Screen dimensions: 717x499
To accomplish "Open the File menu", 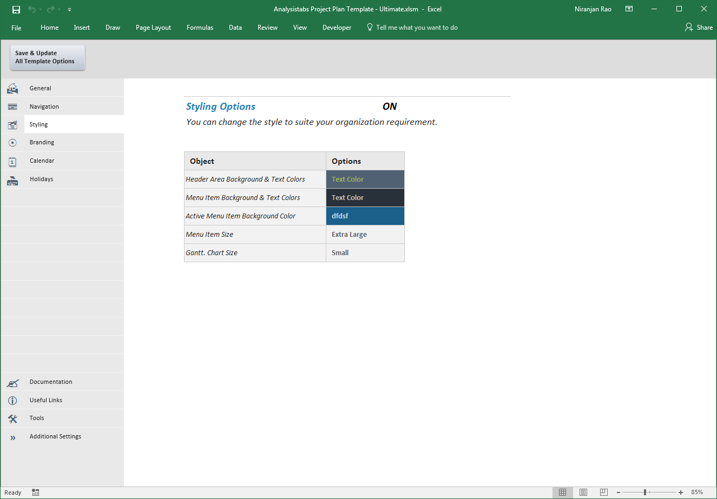I will click(x=16, y=28).
